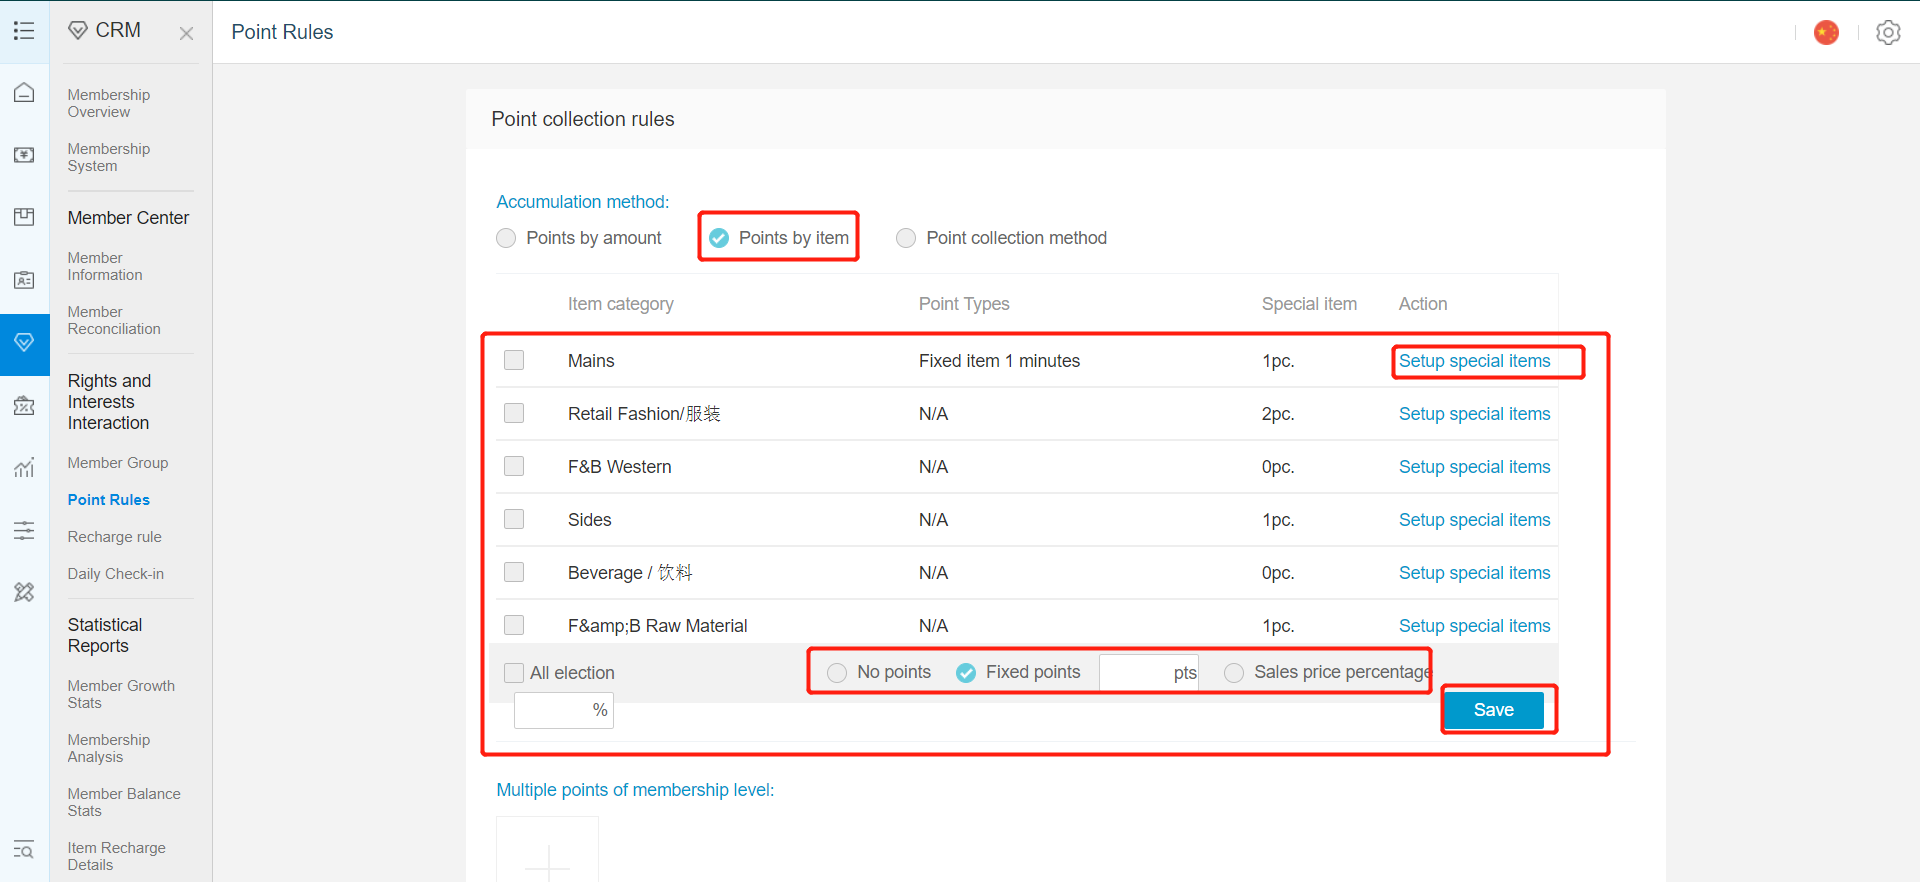Navigate to Recharge rule menu item
The width and height of the screenshot is (1920, 882).
tap(115, 537)
